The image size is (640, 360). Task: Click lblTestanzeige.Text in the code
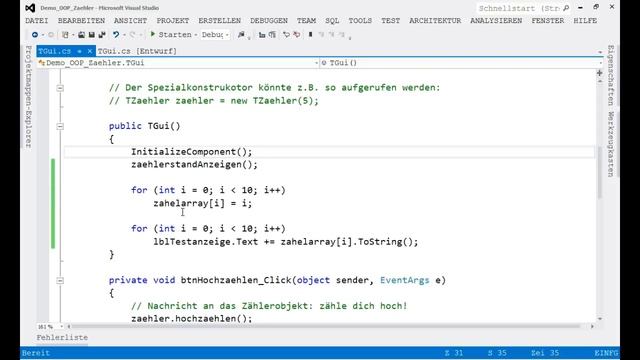coord(206,242)
